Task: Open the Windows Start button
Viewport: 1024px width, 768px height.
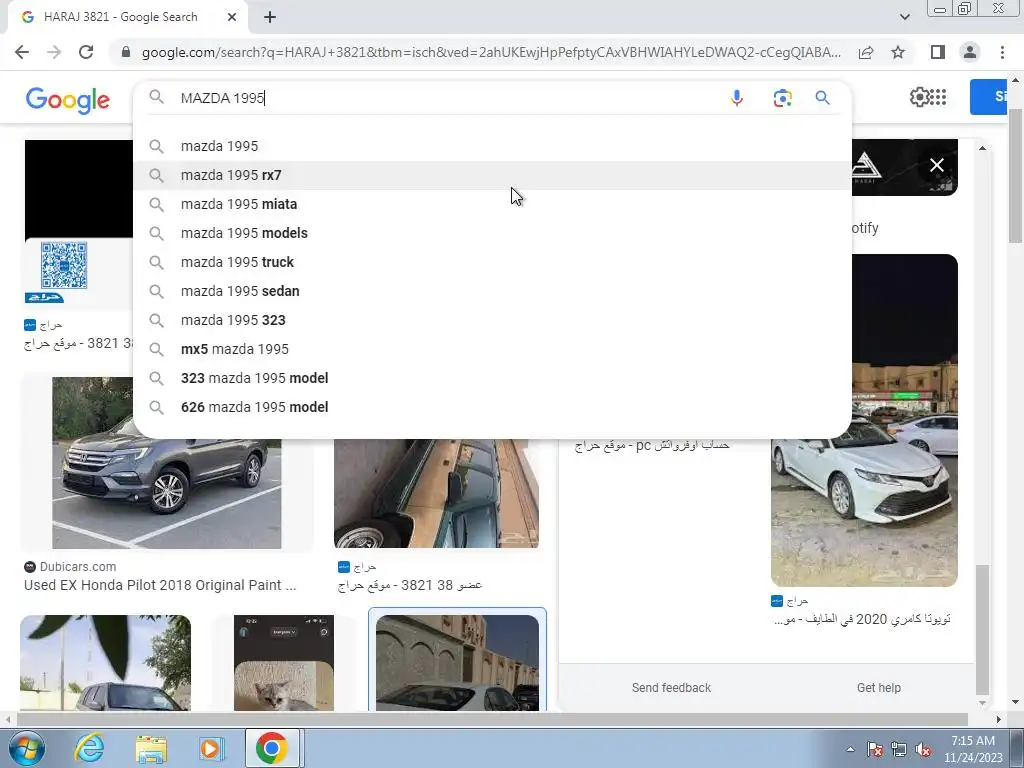Action: click(x=27, y=748)
